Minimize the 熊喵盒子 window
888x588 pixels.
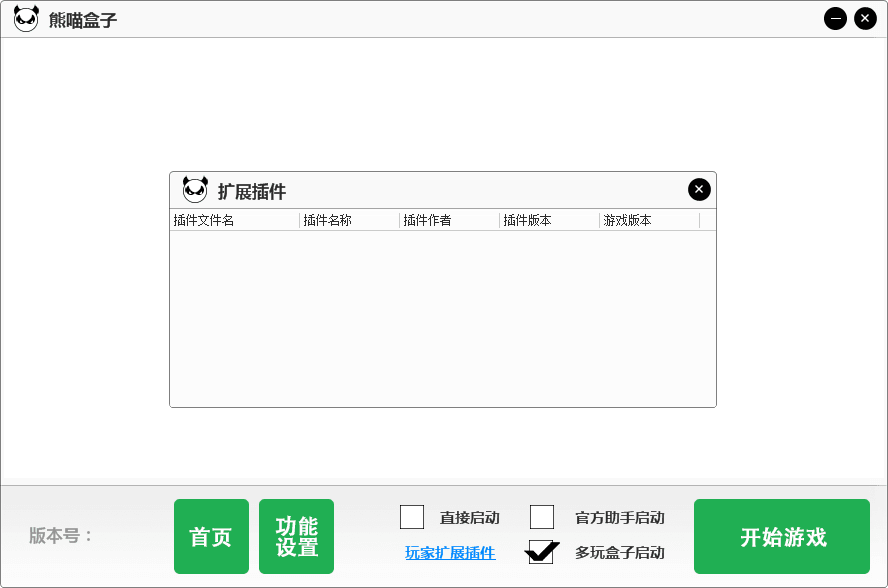coord(835,19)
